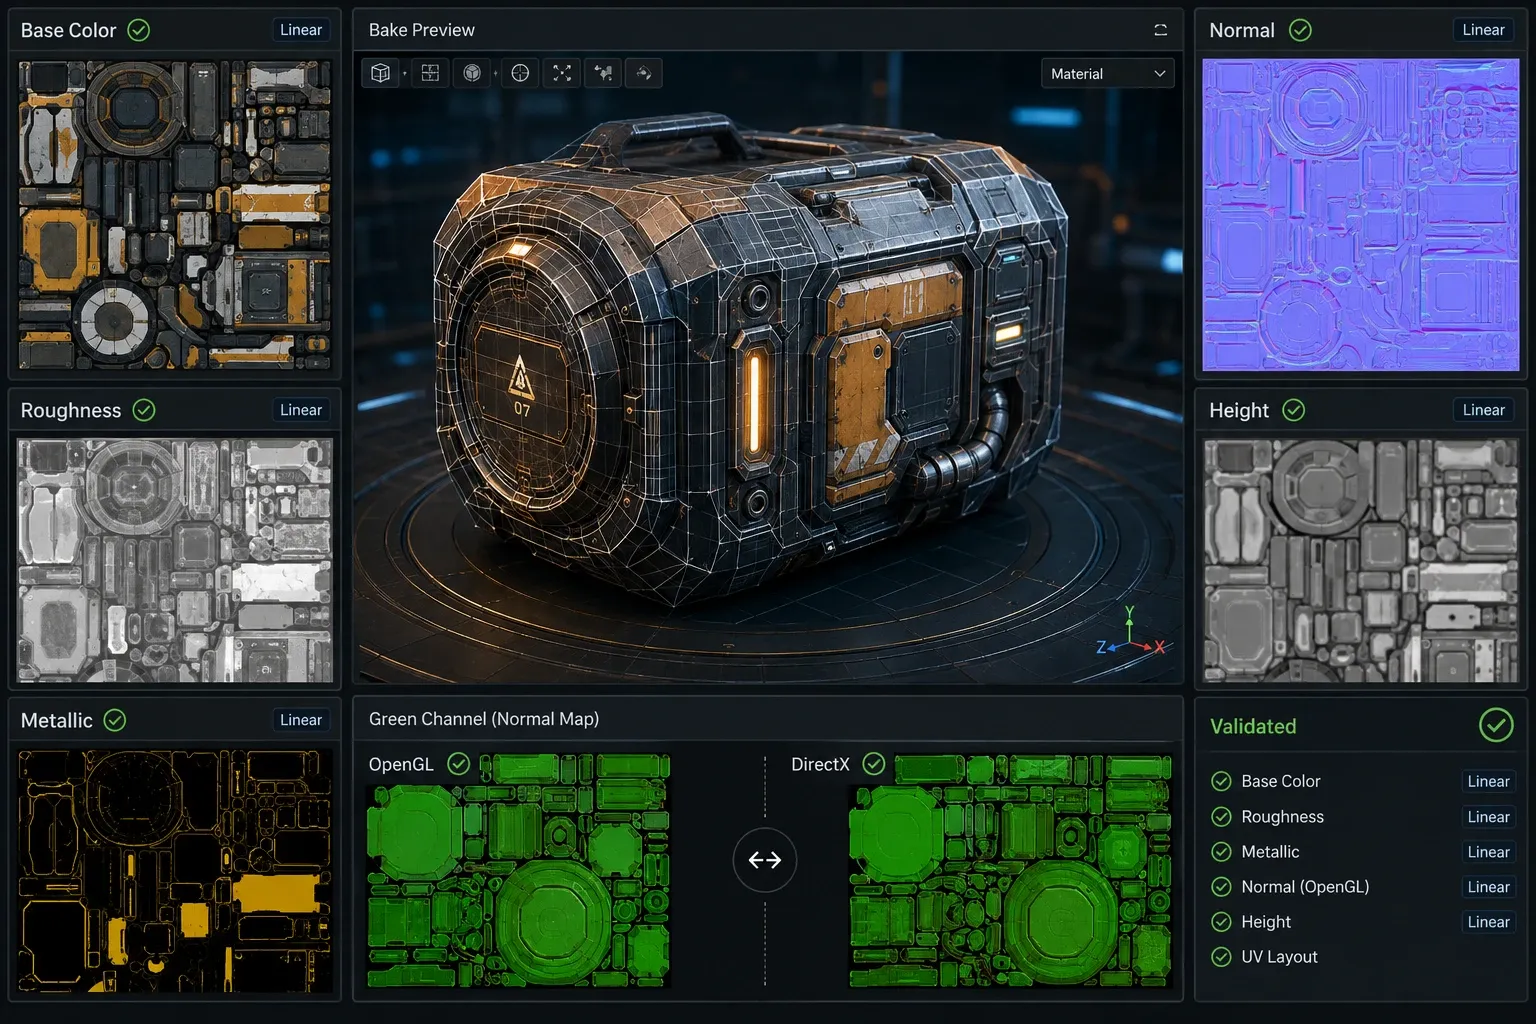Screen dimensions: 1536x1024
Task: Toggle the OpenGL green channel checkmark
Action: pos(458,764)
